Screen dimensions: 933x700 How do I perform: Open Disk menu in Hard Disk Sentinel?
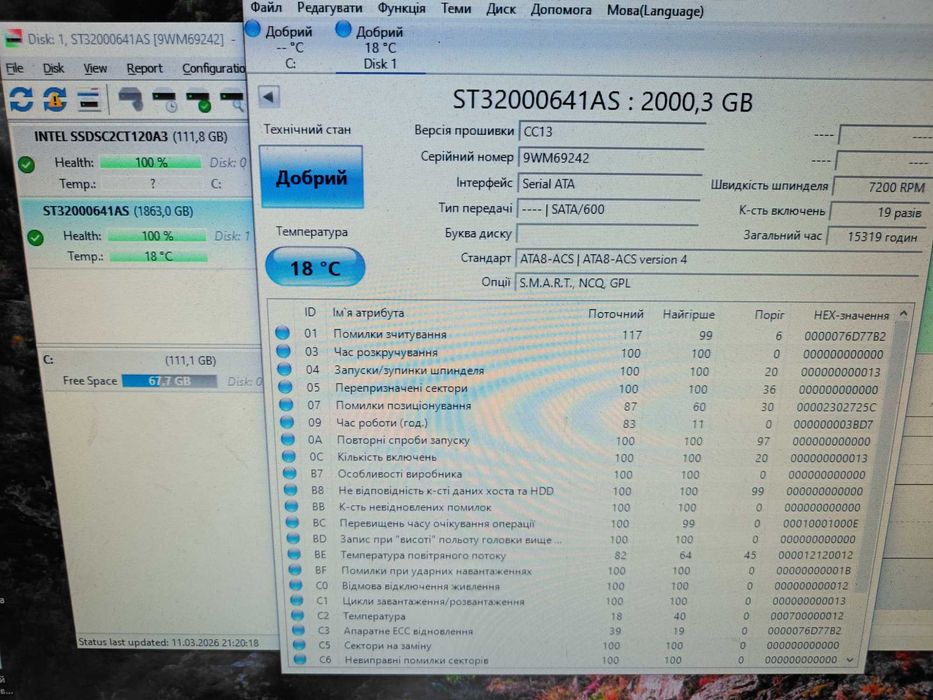pyautogui.click(x=53, y=68)
